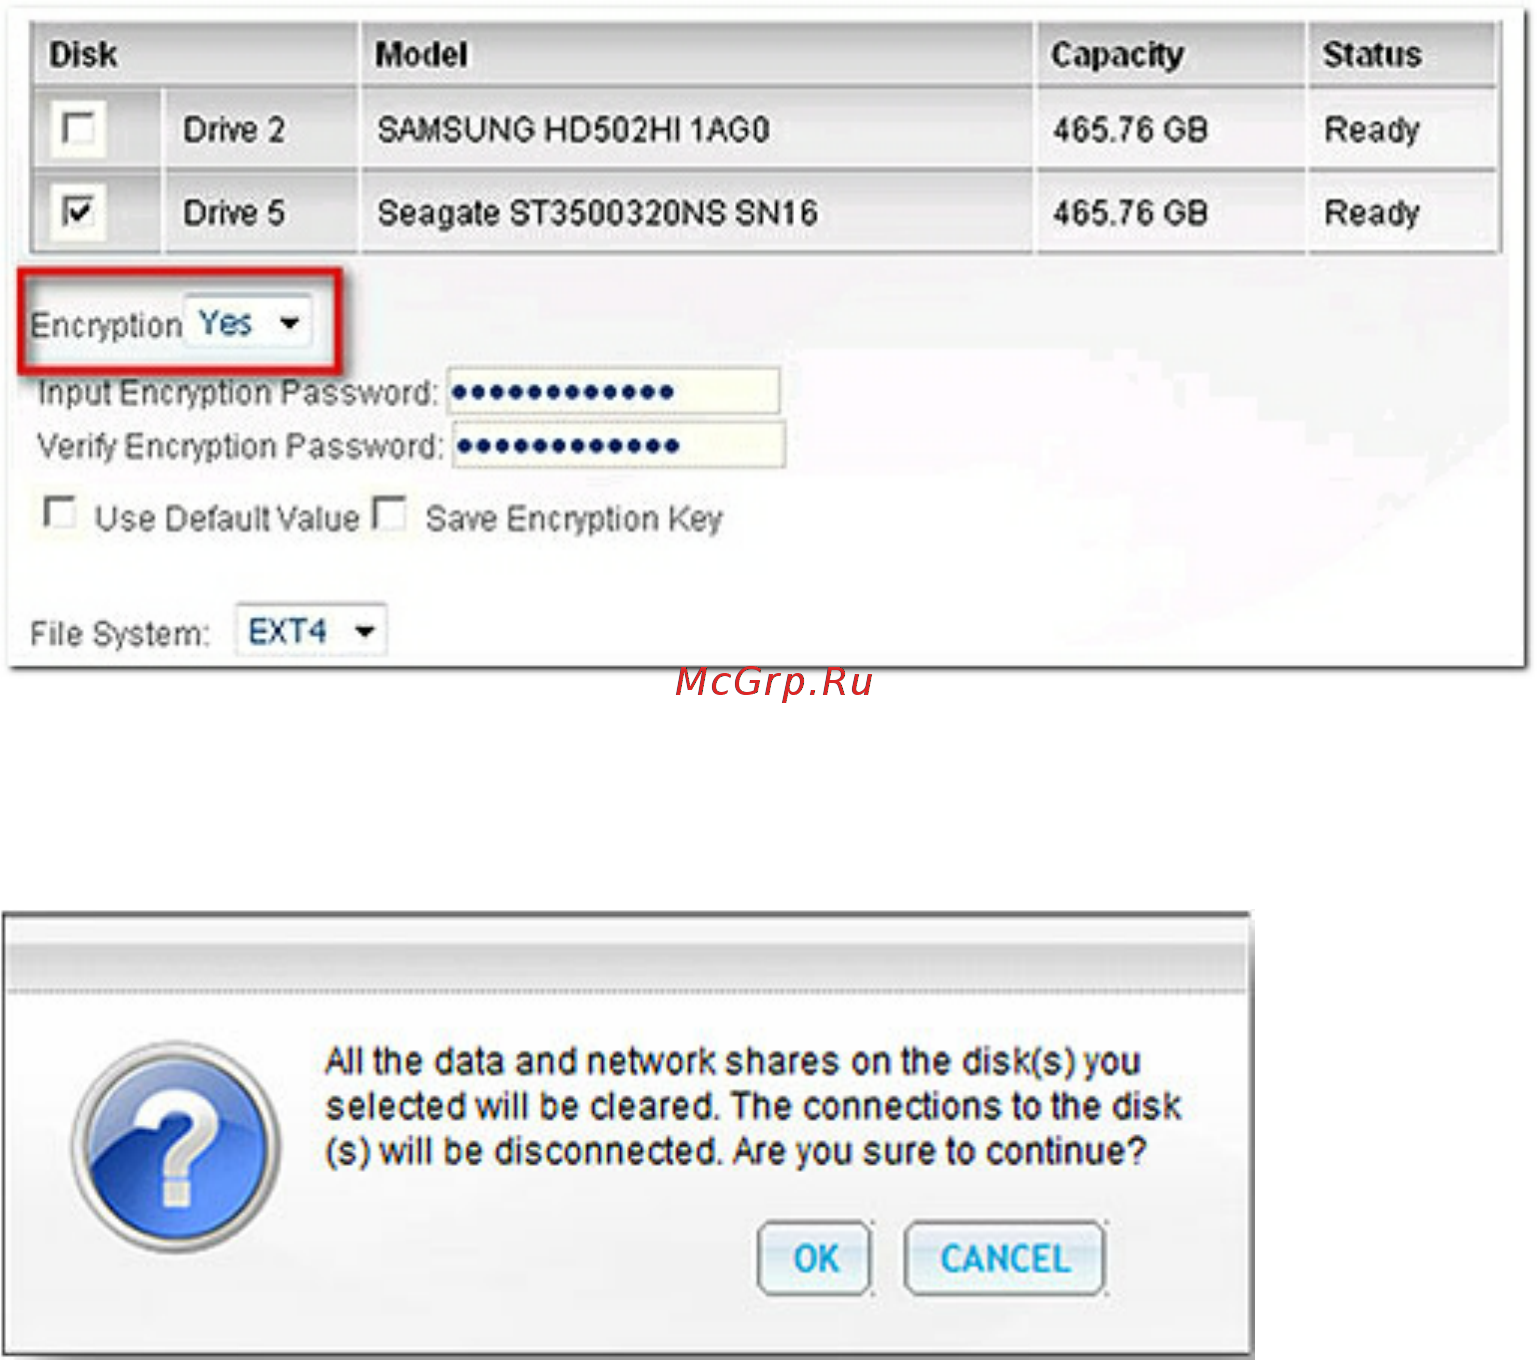Click the Verify Encryption Password field
Image resolution: width=1537 pixels, height=1360 pixels.
(x=619, y=445)
